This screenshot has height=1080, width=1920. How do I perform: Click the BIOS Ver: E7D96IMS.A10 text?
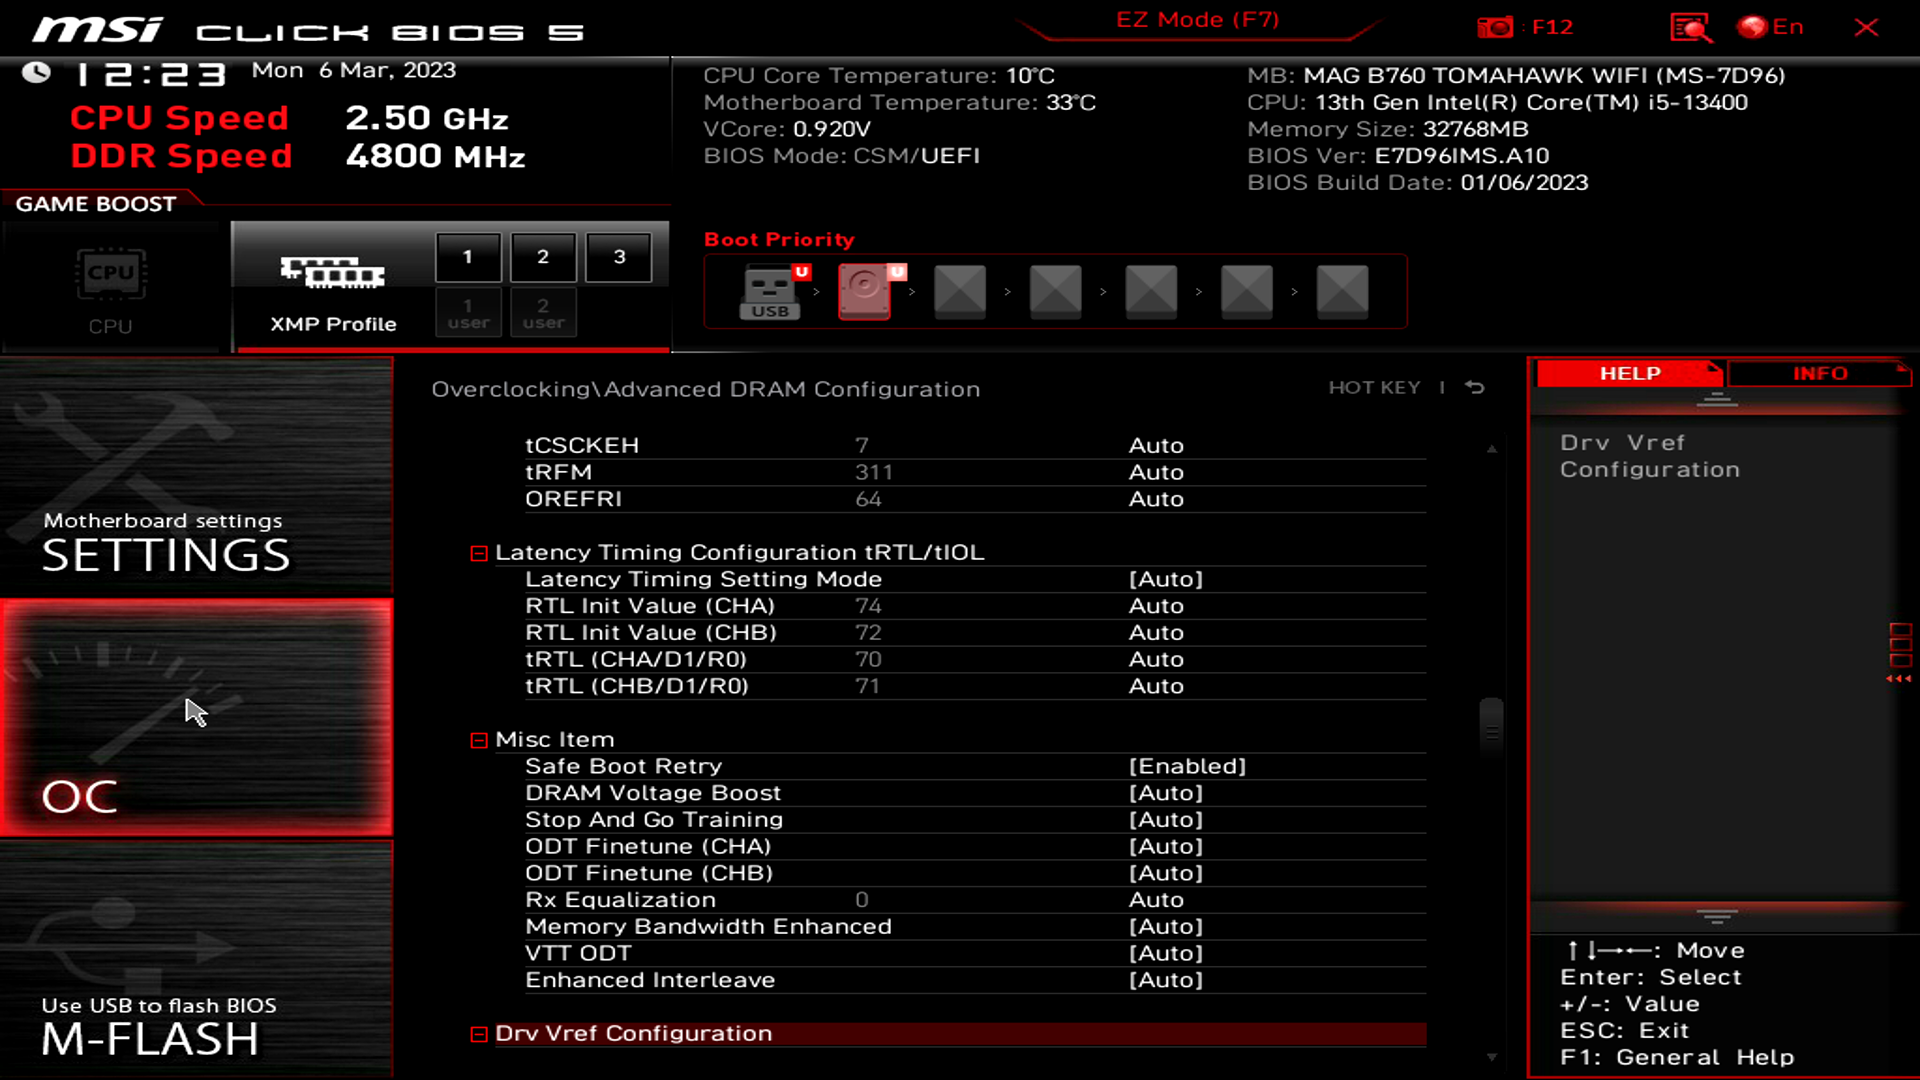[1397, 156]
